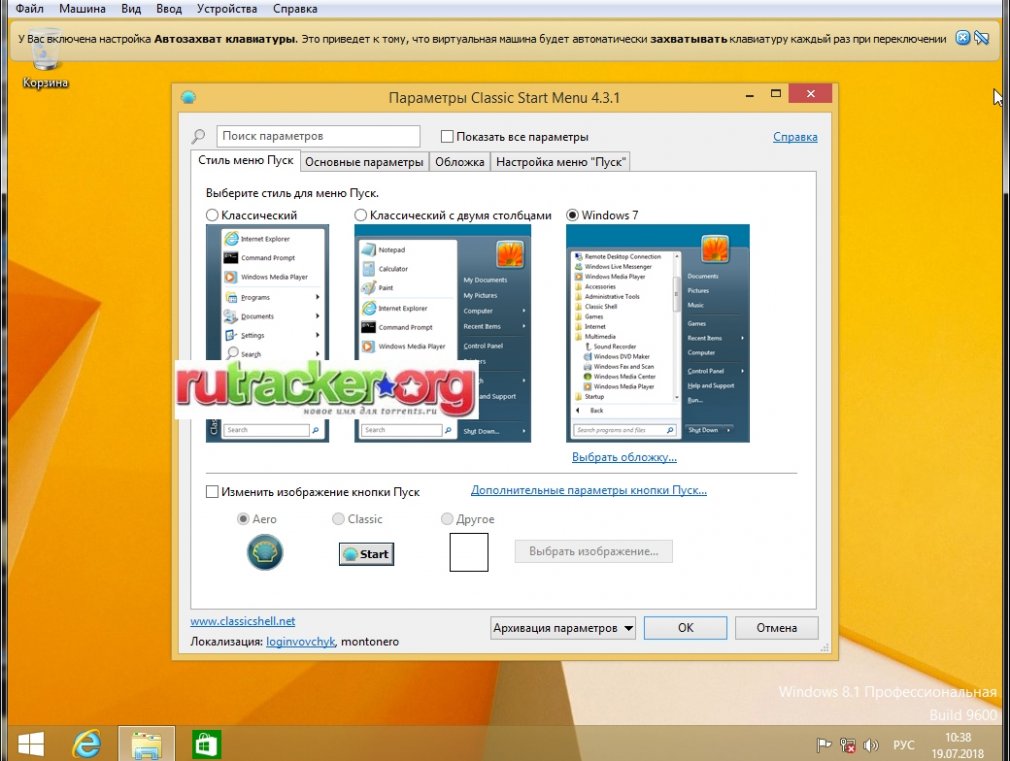Click the Отмена button
1010x761 pixels.
[776, 628]
